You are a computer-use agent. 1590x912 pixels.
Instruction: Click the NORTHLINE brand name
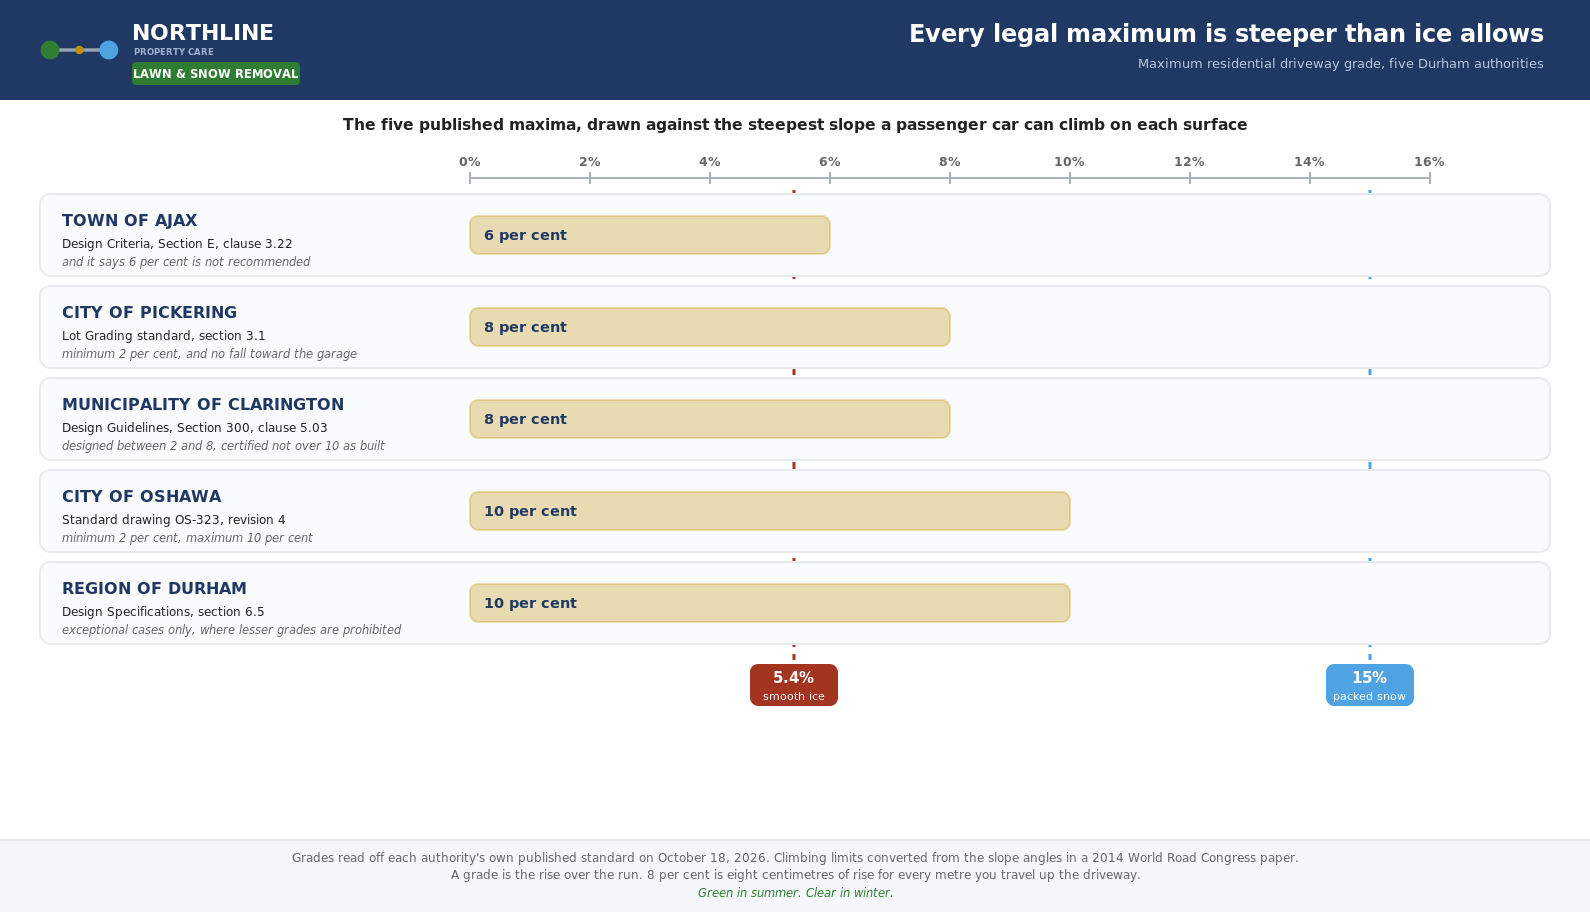pyautogui.click(x=203, y=33)
